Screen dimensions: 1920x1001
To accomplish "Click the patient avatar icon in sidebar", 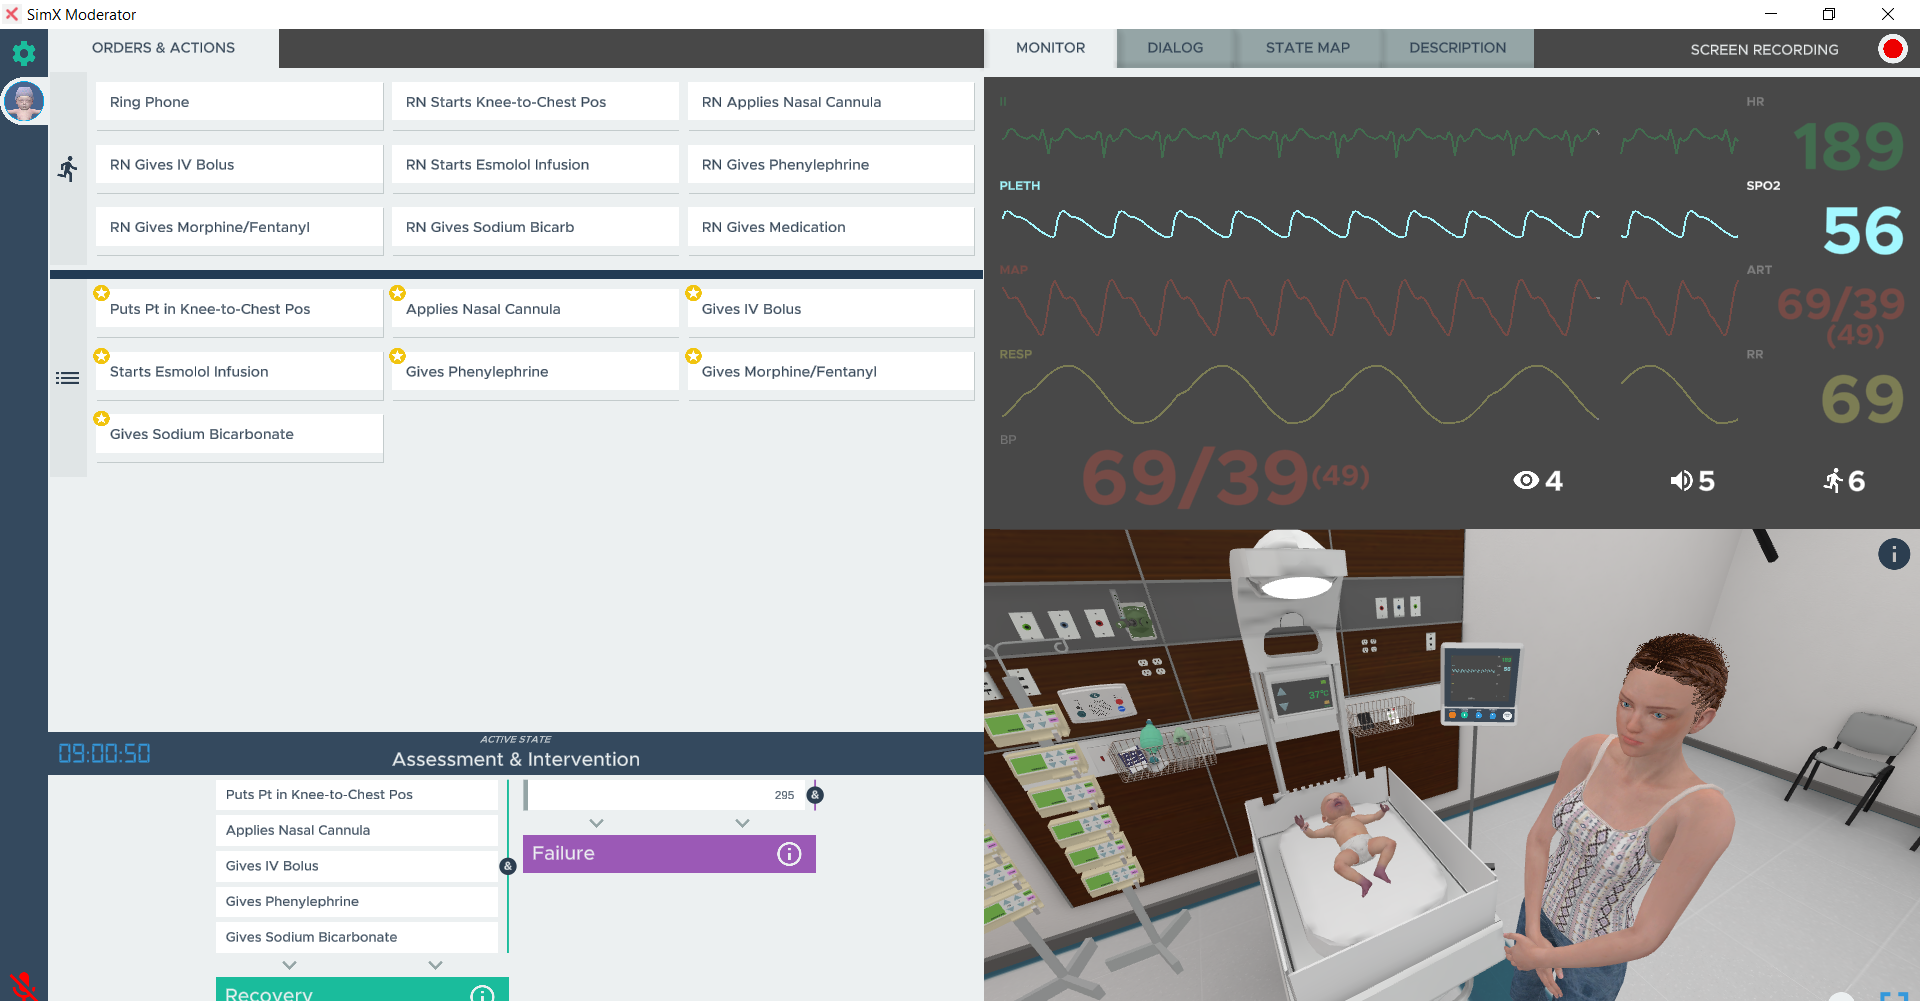I will coord(24,101).
